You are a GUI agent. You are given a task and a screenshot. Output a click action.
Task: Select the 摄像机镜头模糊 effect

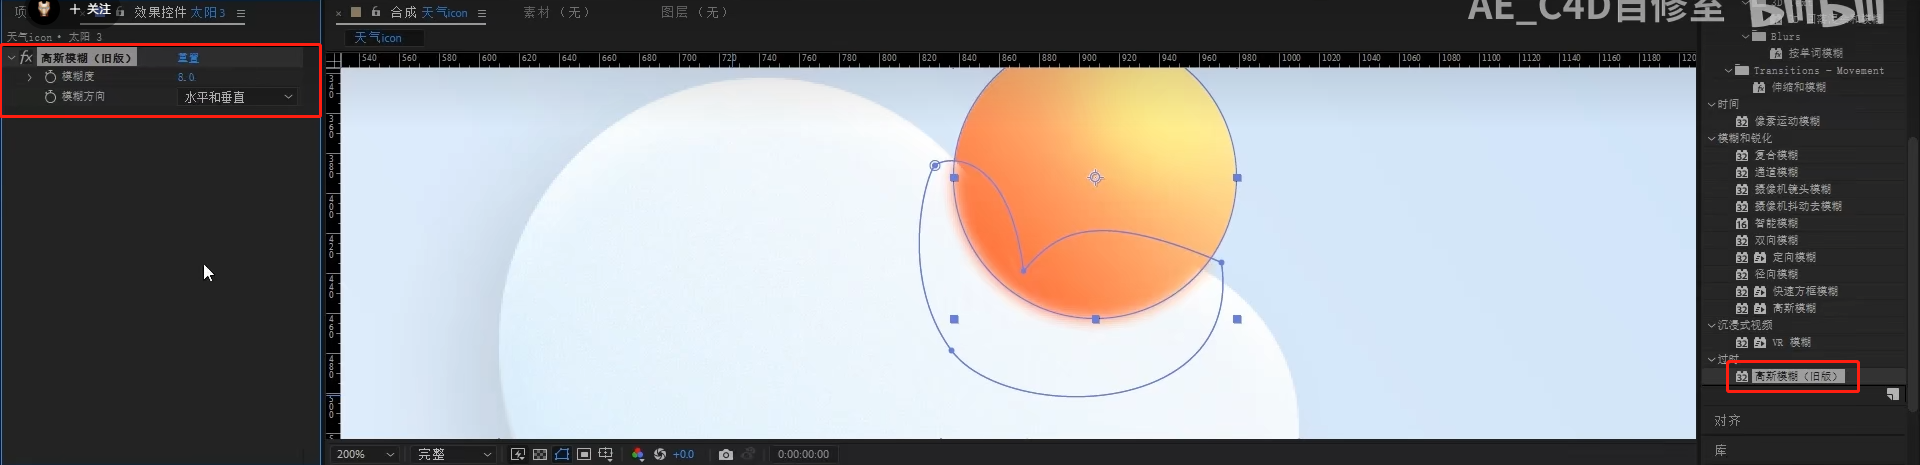(1793, 189)
